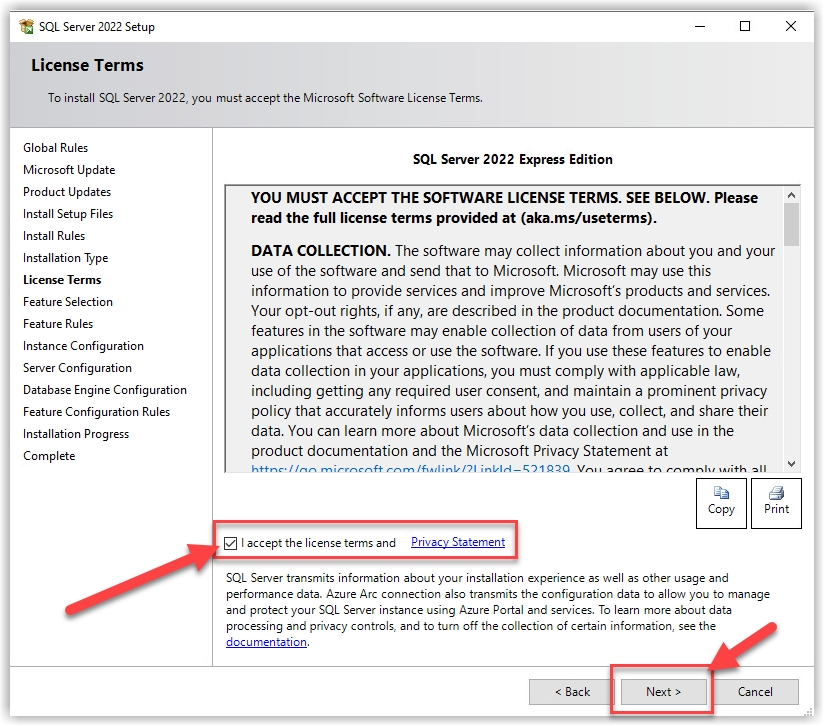
Task: Click the DATA COLLECTION paragraph heading
Action: point(321,251)
